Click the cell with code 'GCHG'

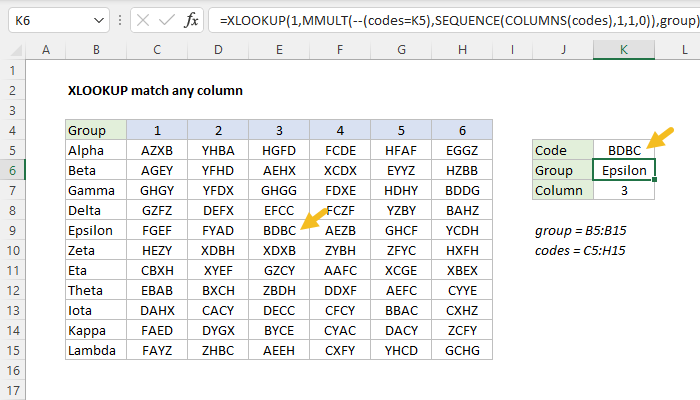point(462,350)
